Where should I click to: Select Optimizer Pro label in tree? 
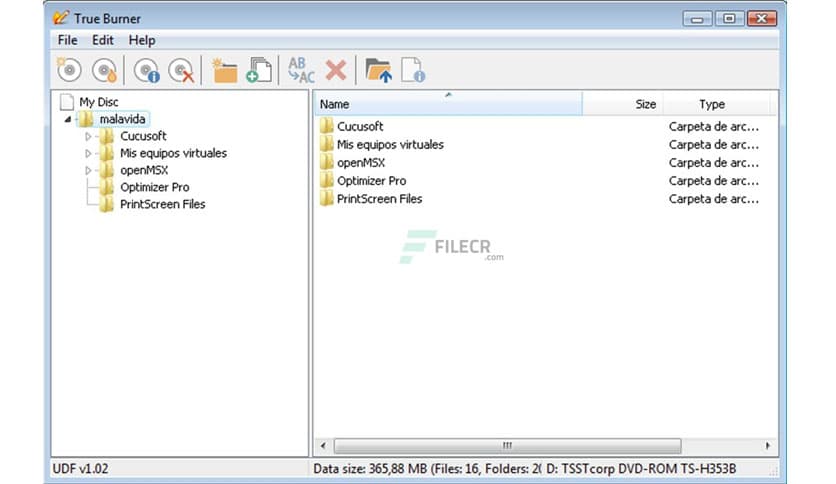tap(155, 187)
